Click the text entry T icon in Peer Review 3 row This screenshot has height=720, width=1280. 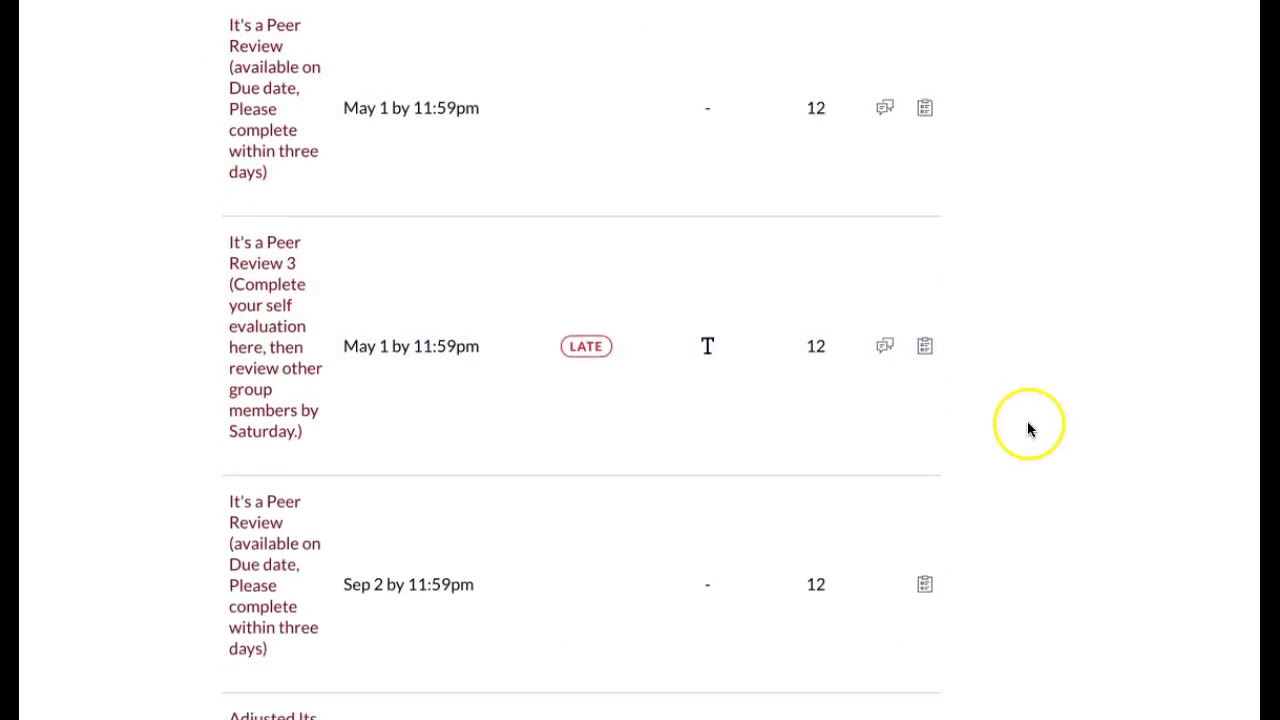pyautogui.click(x=707, y=346)
